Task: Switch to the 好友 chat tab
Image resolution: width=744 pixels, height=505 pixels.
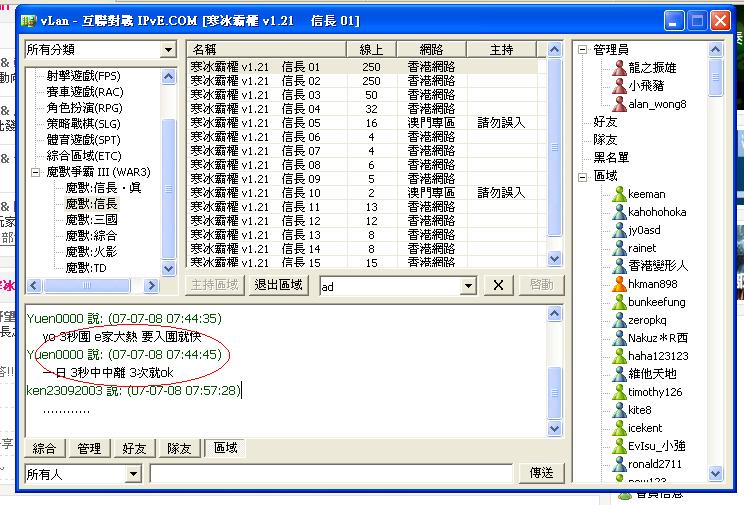Action: coord(134,448)
